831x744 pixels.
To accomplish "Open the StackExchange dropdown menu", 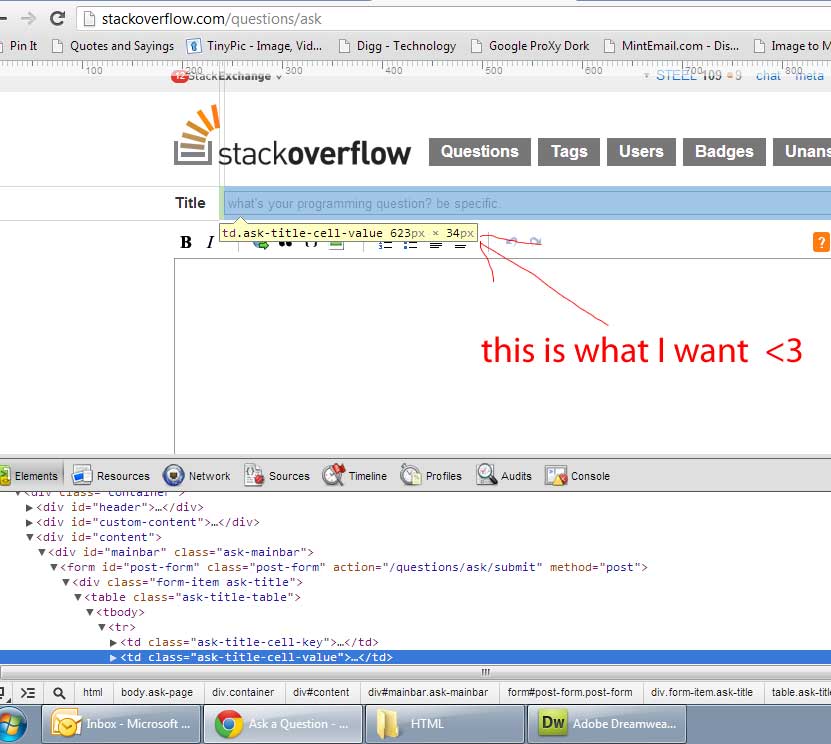I will pos(232,76).
